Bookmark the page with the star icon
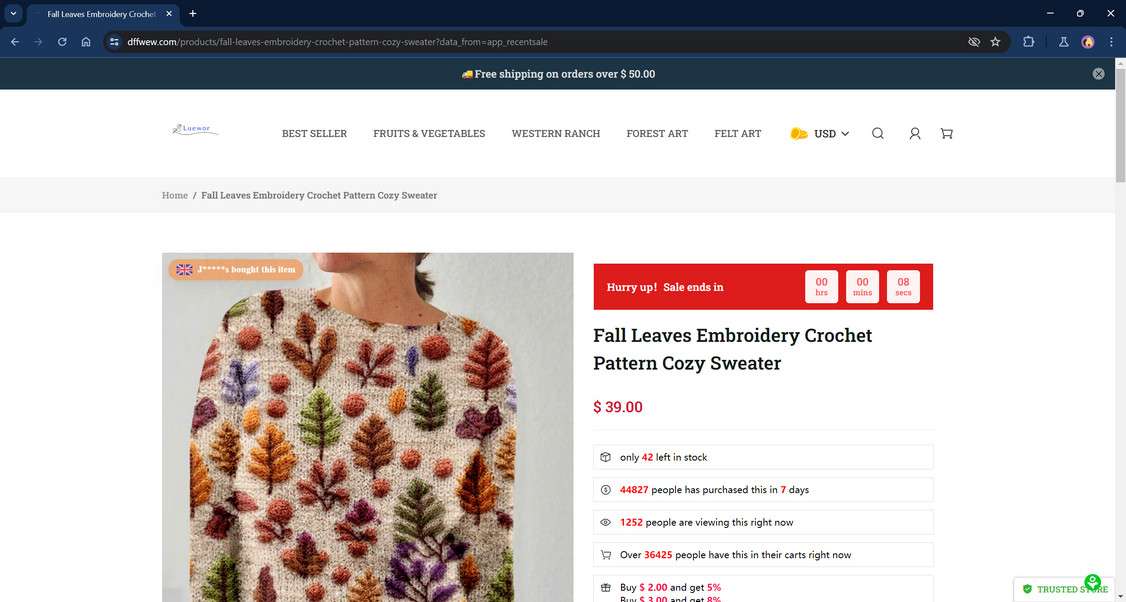The height and width of the screenshot is (602, 1126). click(995, 42)
